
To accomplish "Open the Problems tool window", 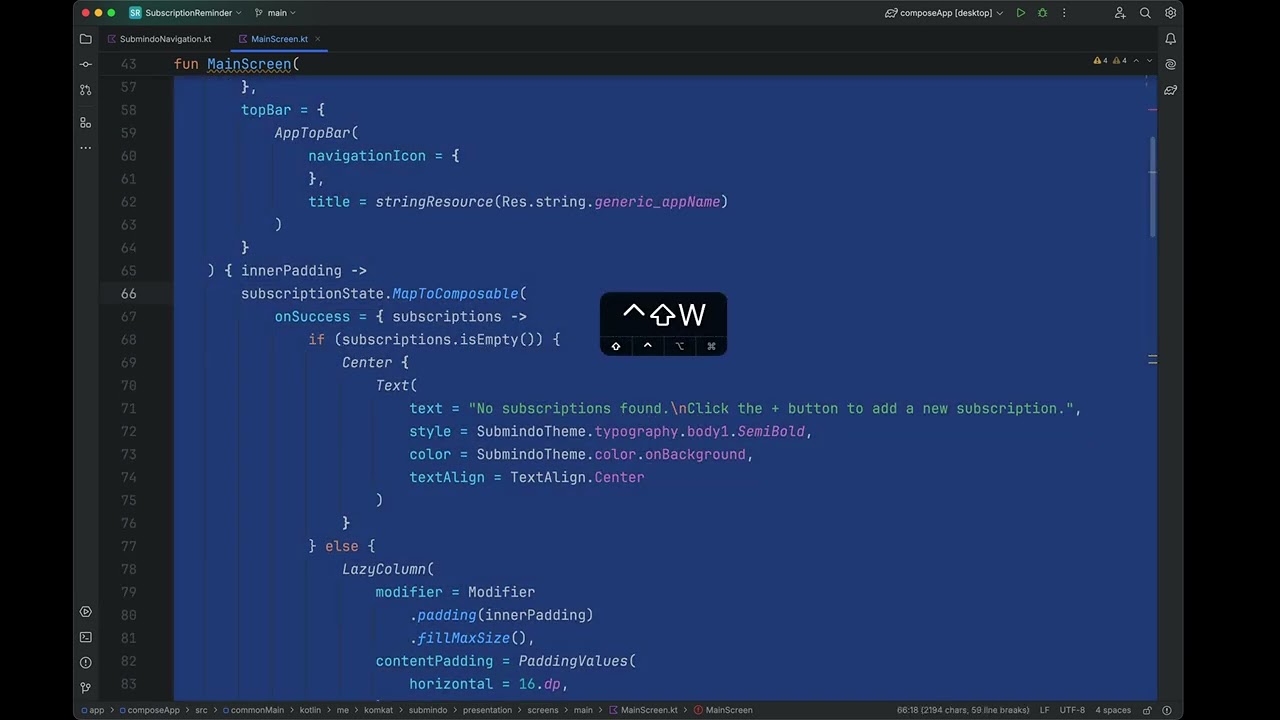I will coord(86,663).
